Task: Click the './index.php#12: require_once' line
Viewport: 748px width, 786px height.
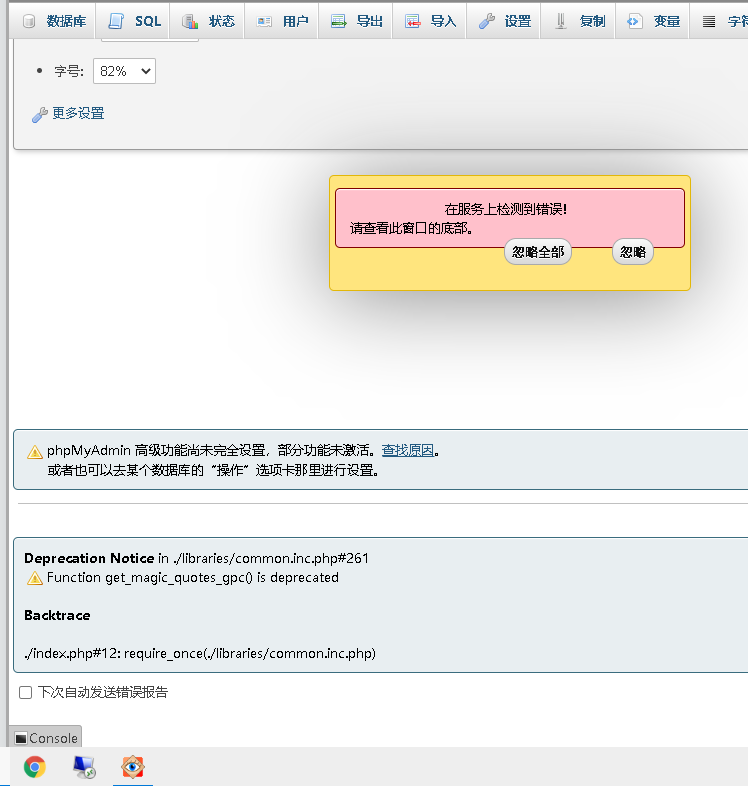Action: [x=200, y=653]
